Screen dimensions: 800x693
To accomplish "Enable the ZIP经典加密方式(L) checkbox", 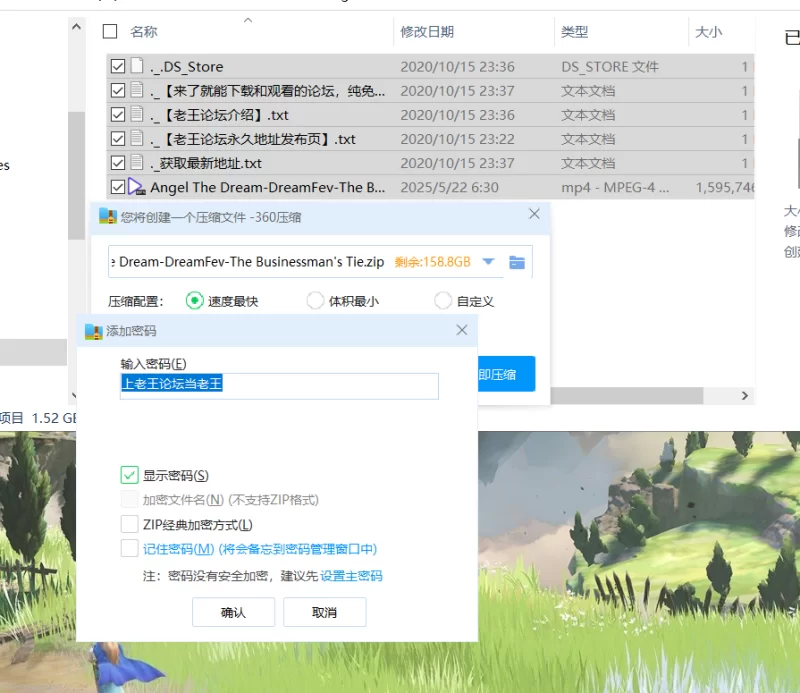I will click(x=129, y=524).
